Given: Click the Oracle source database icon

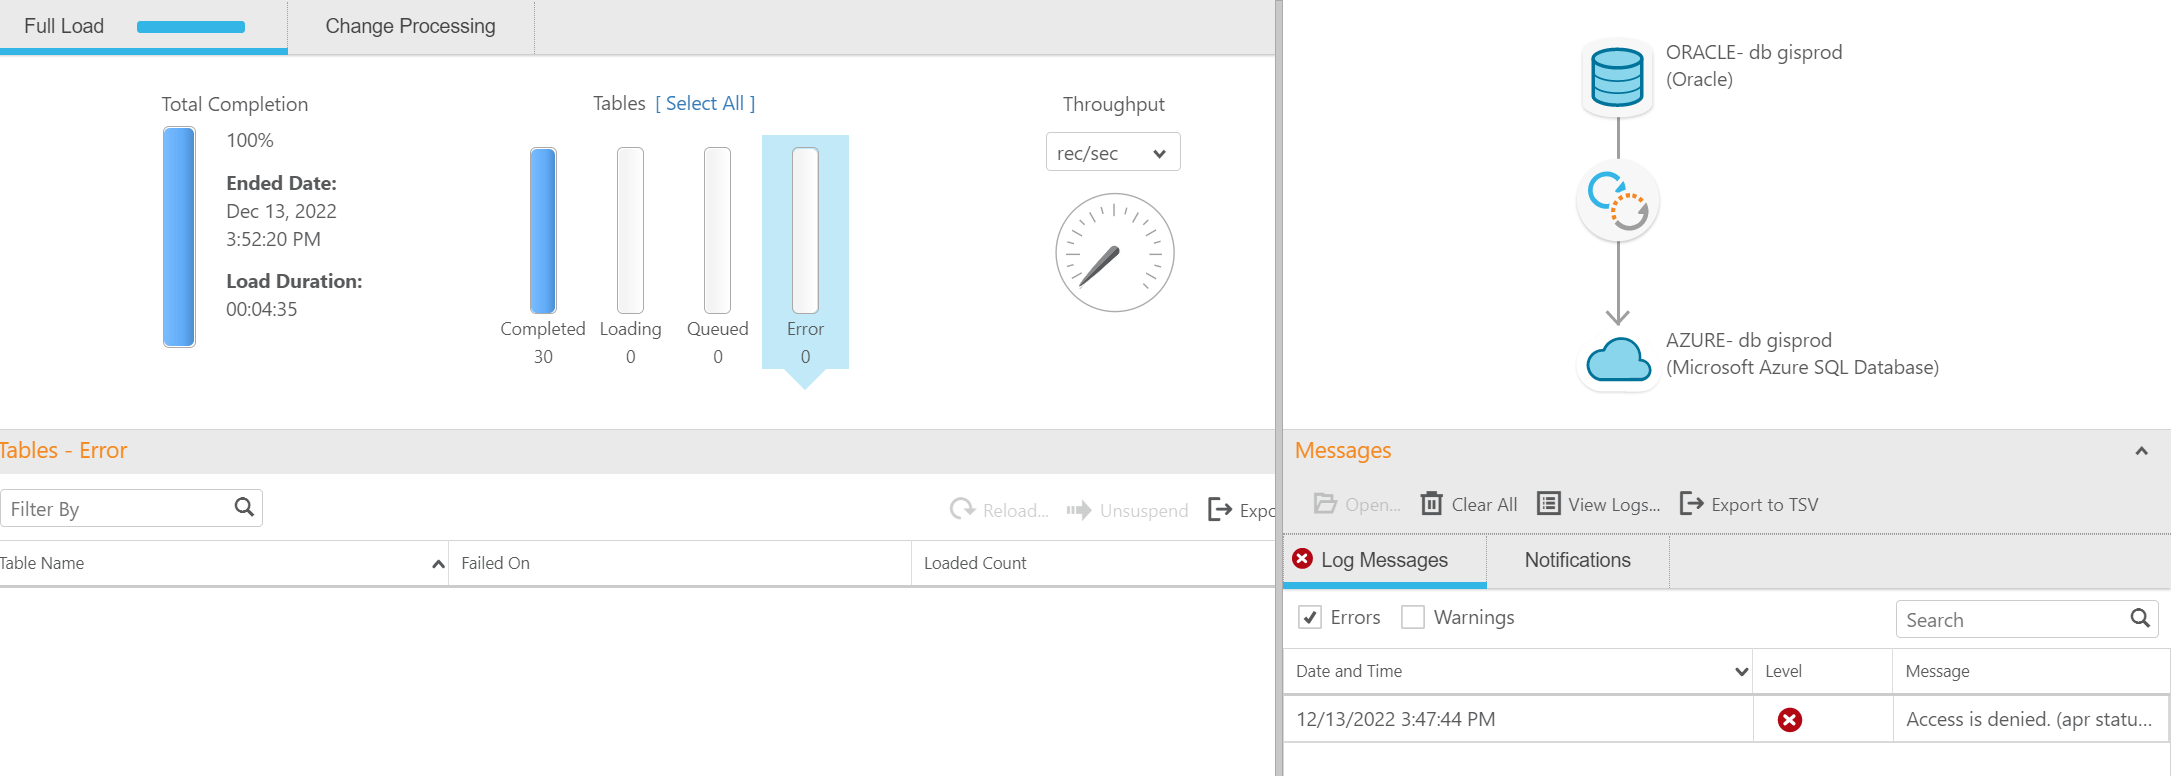Looking at the screenshot, I should [x=1617, y=77].
